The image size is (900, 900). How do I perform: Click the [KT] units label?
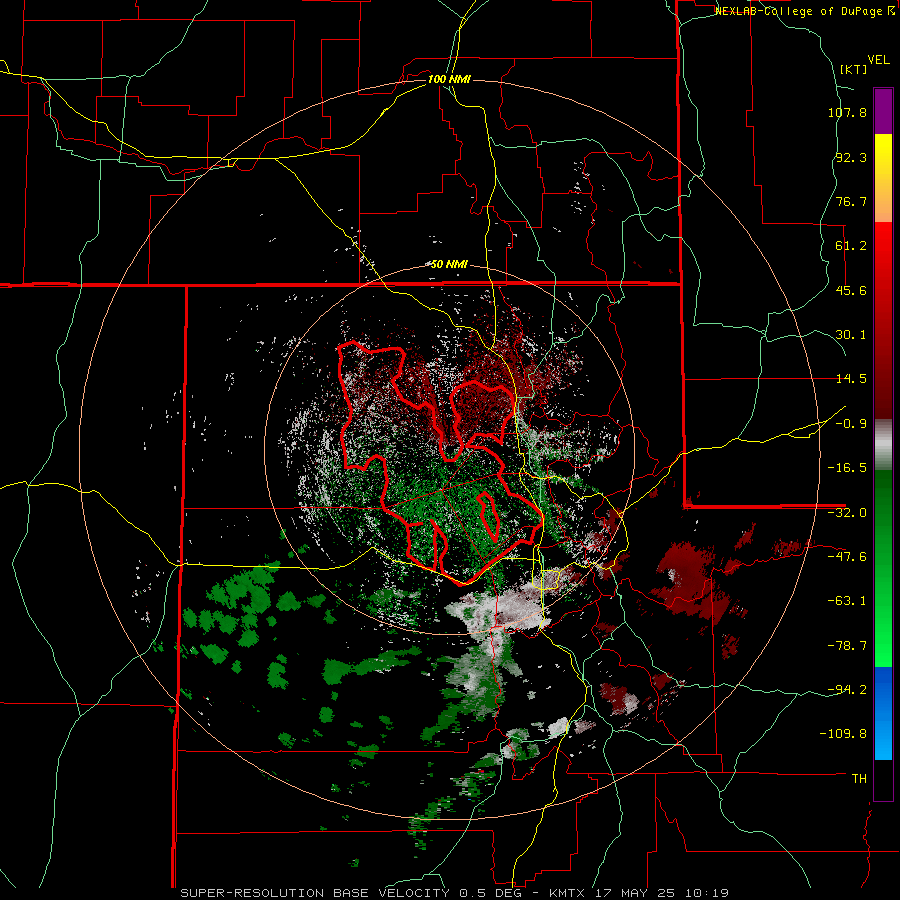854,69
